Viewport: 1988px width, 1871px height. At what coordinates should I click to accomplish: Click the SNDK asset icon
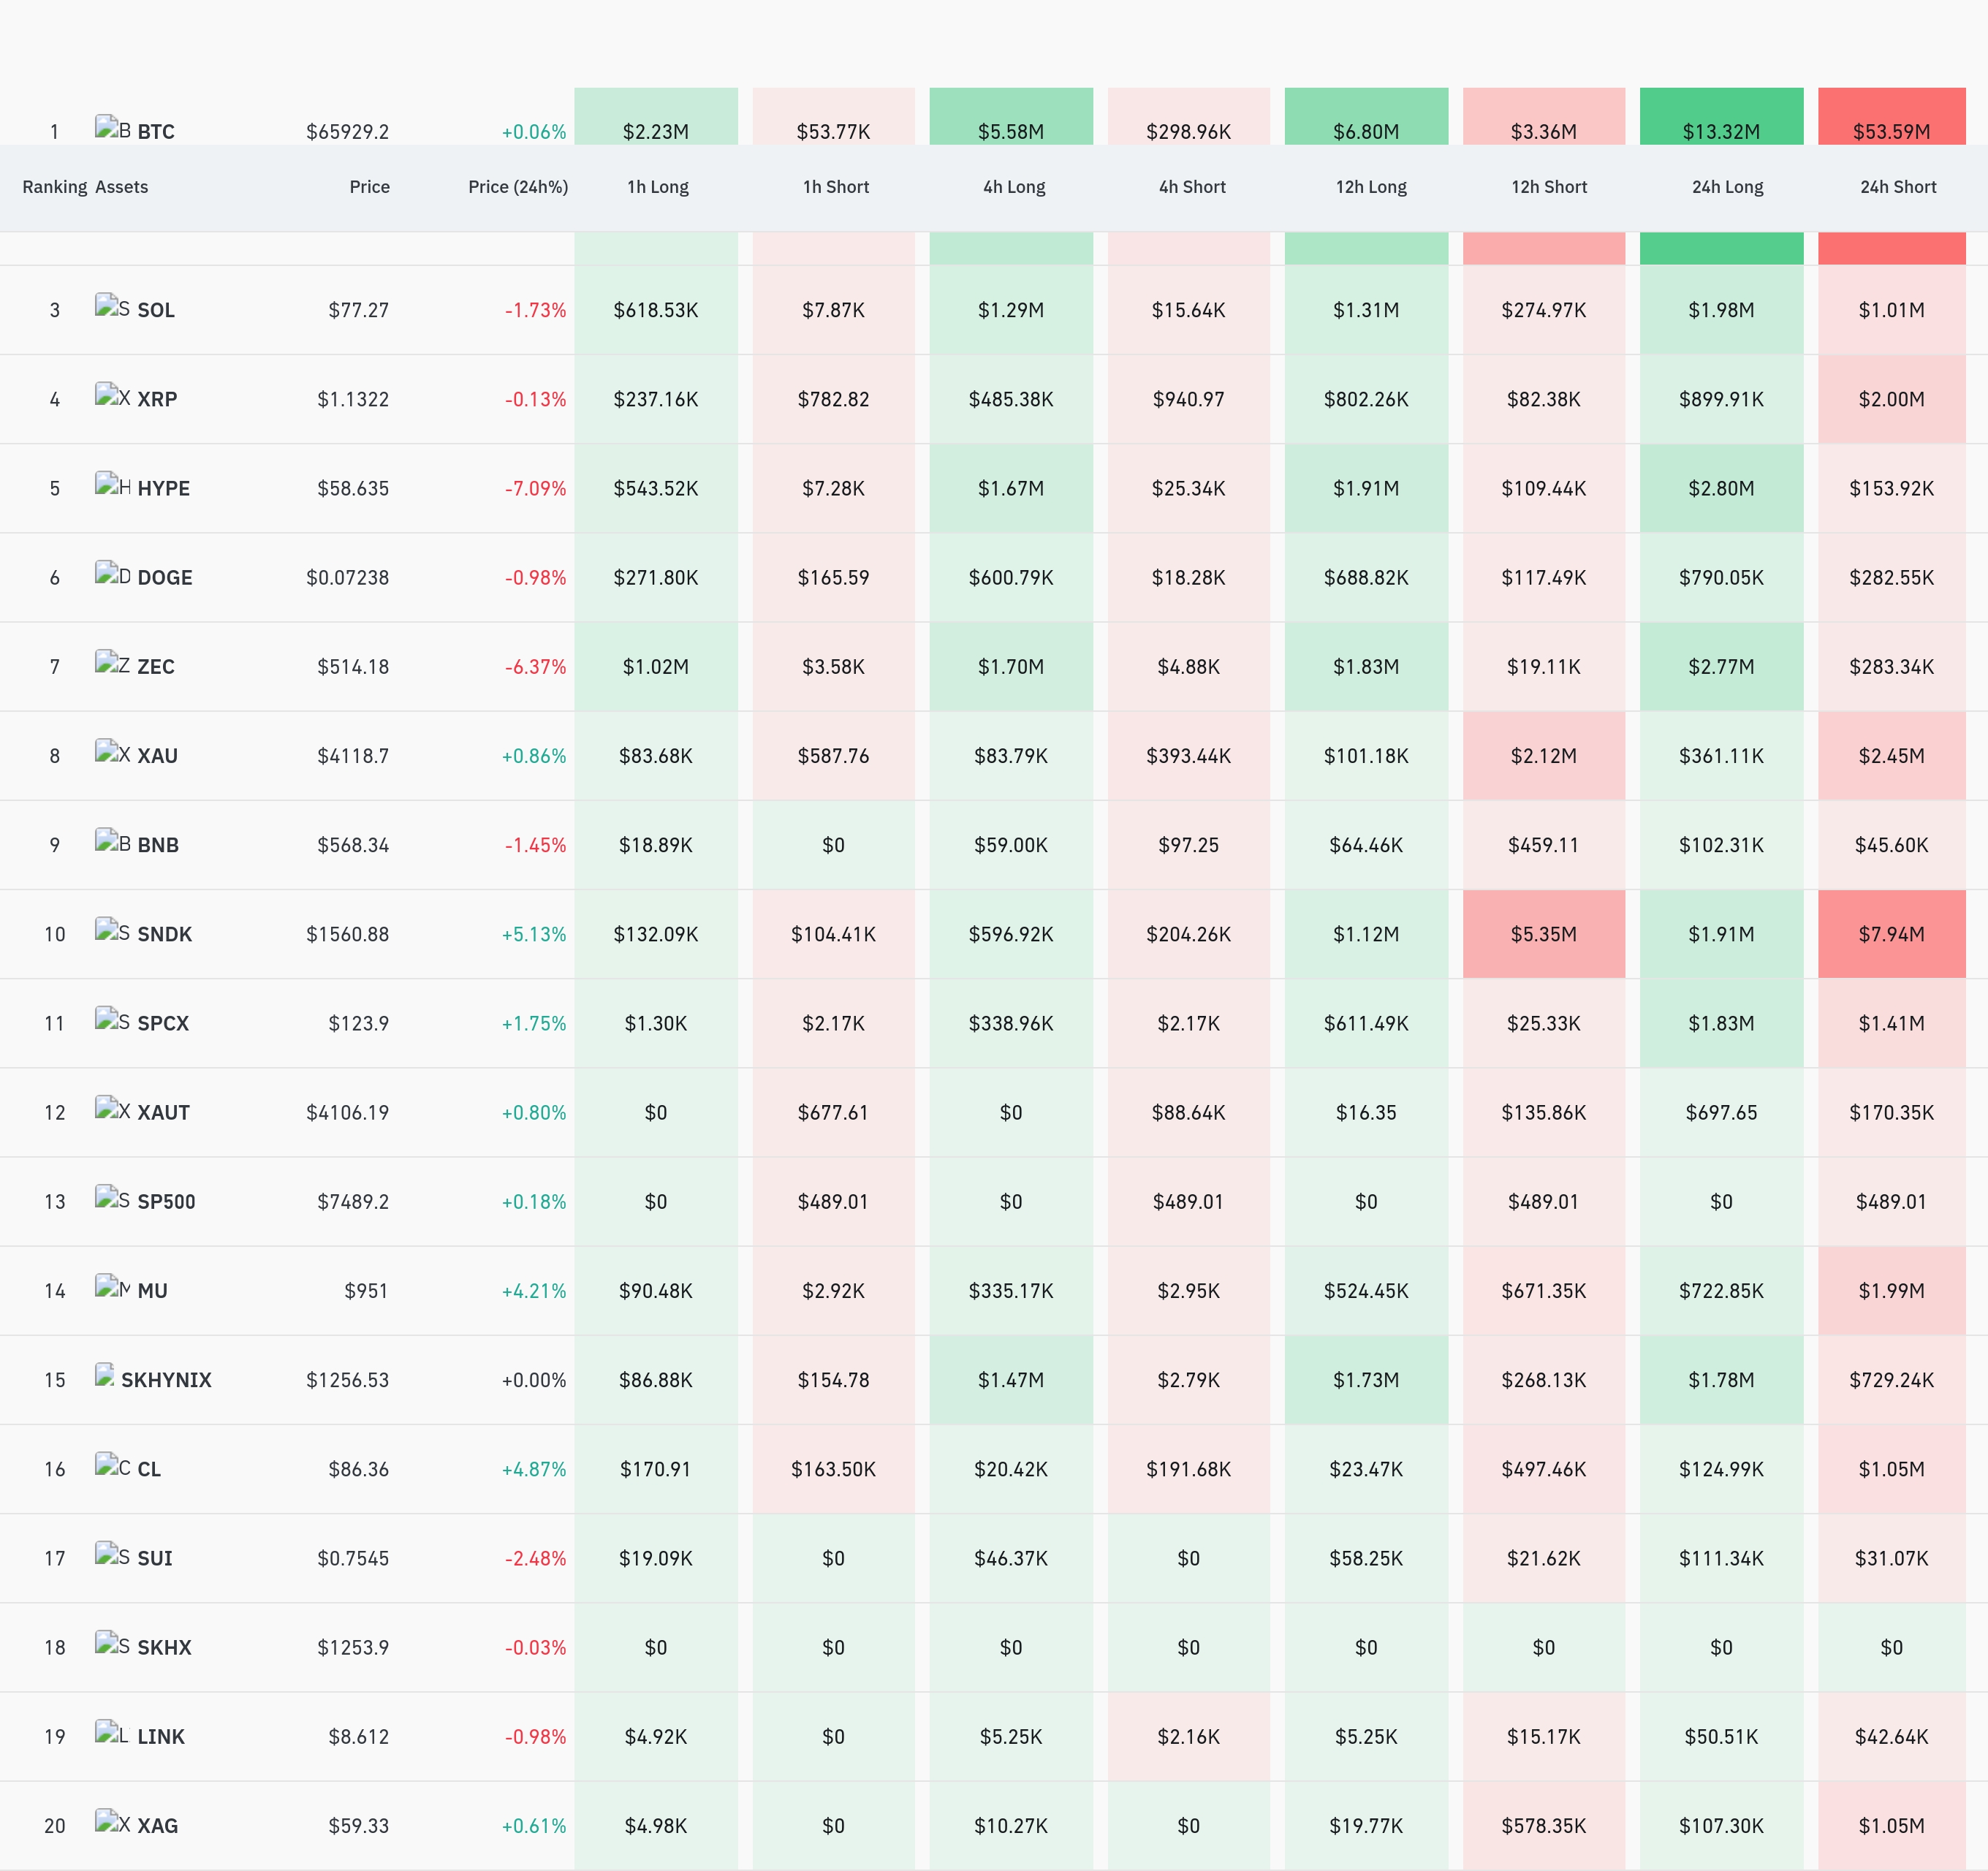tap(113, 931)
